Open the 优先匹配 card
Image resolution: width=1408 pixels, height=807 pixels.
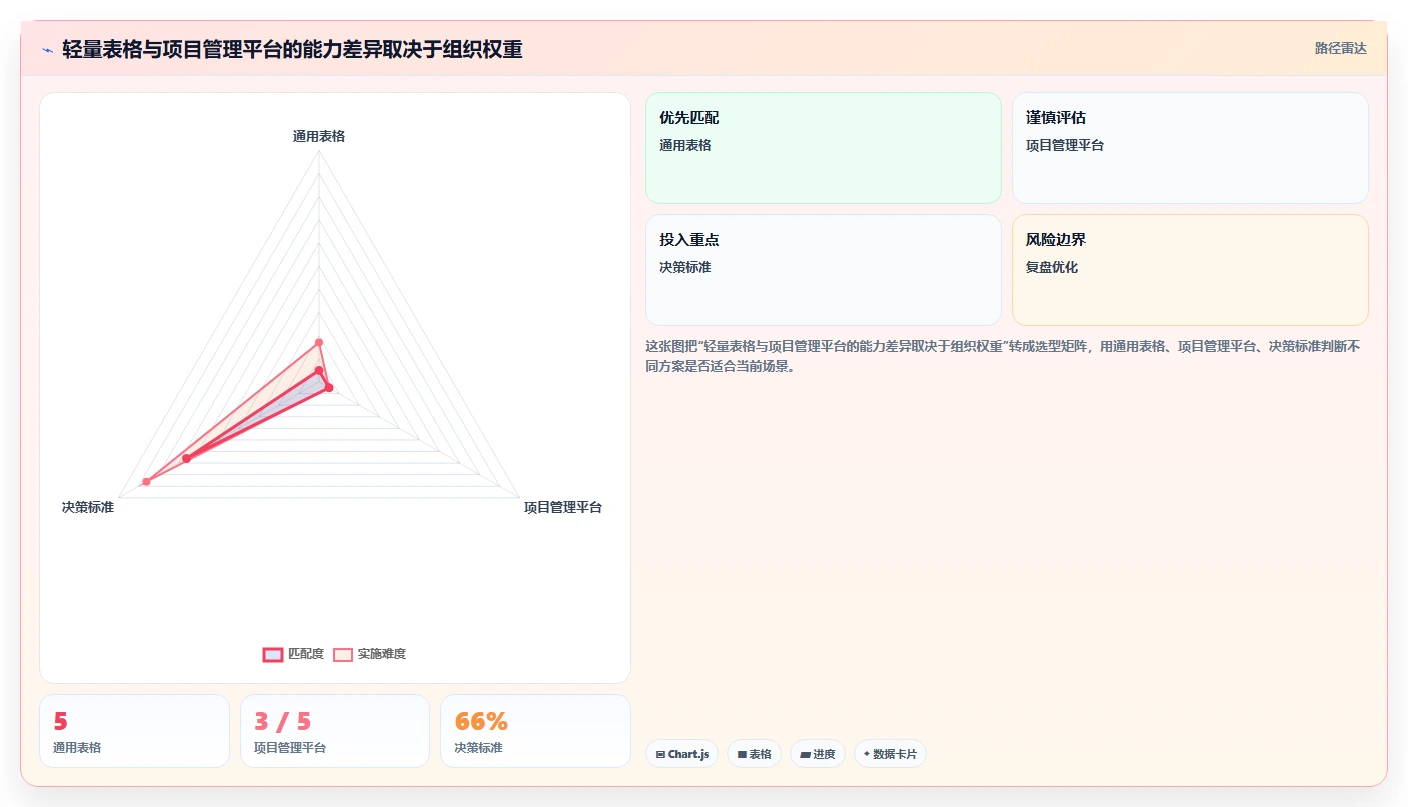(x=823, y=148)
